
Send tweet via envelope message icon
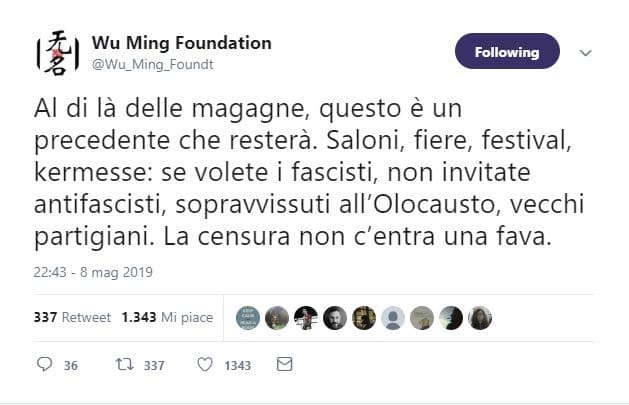(x=285, y=365)
